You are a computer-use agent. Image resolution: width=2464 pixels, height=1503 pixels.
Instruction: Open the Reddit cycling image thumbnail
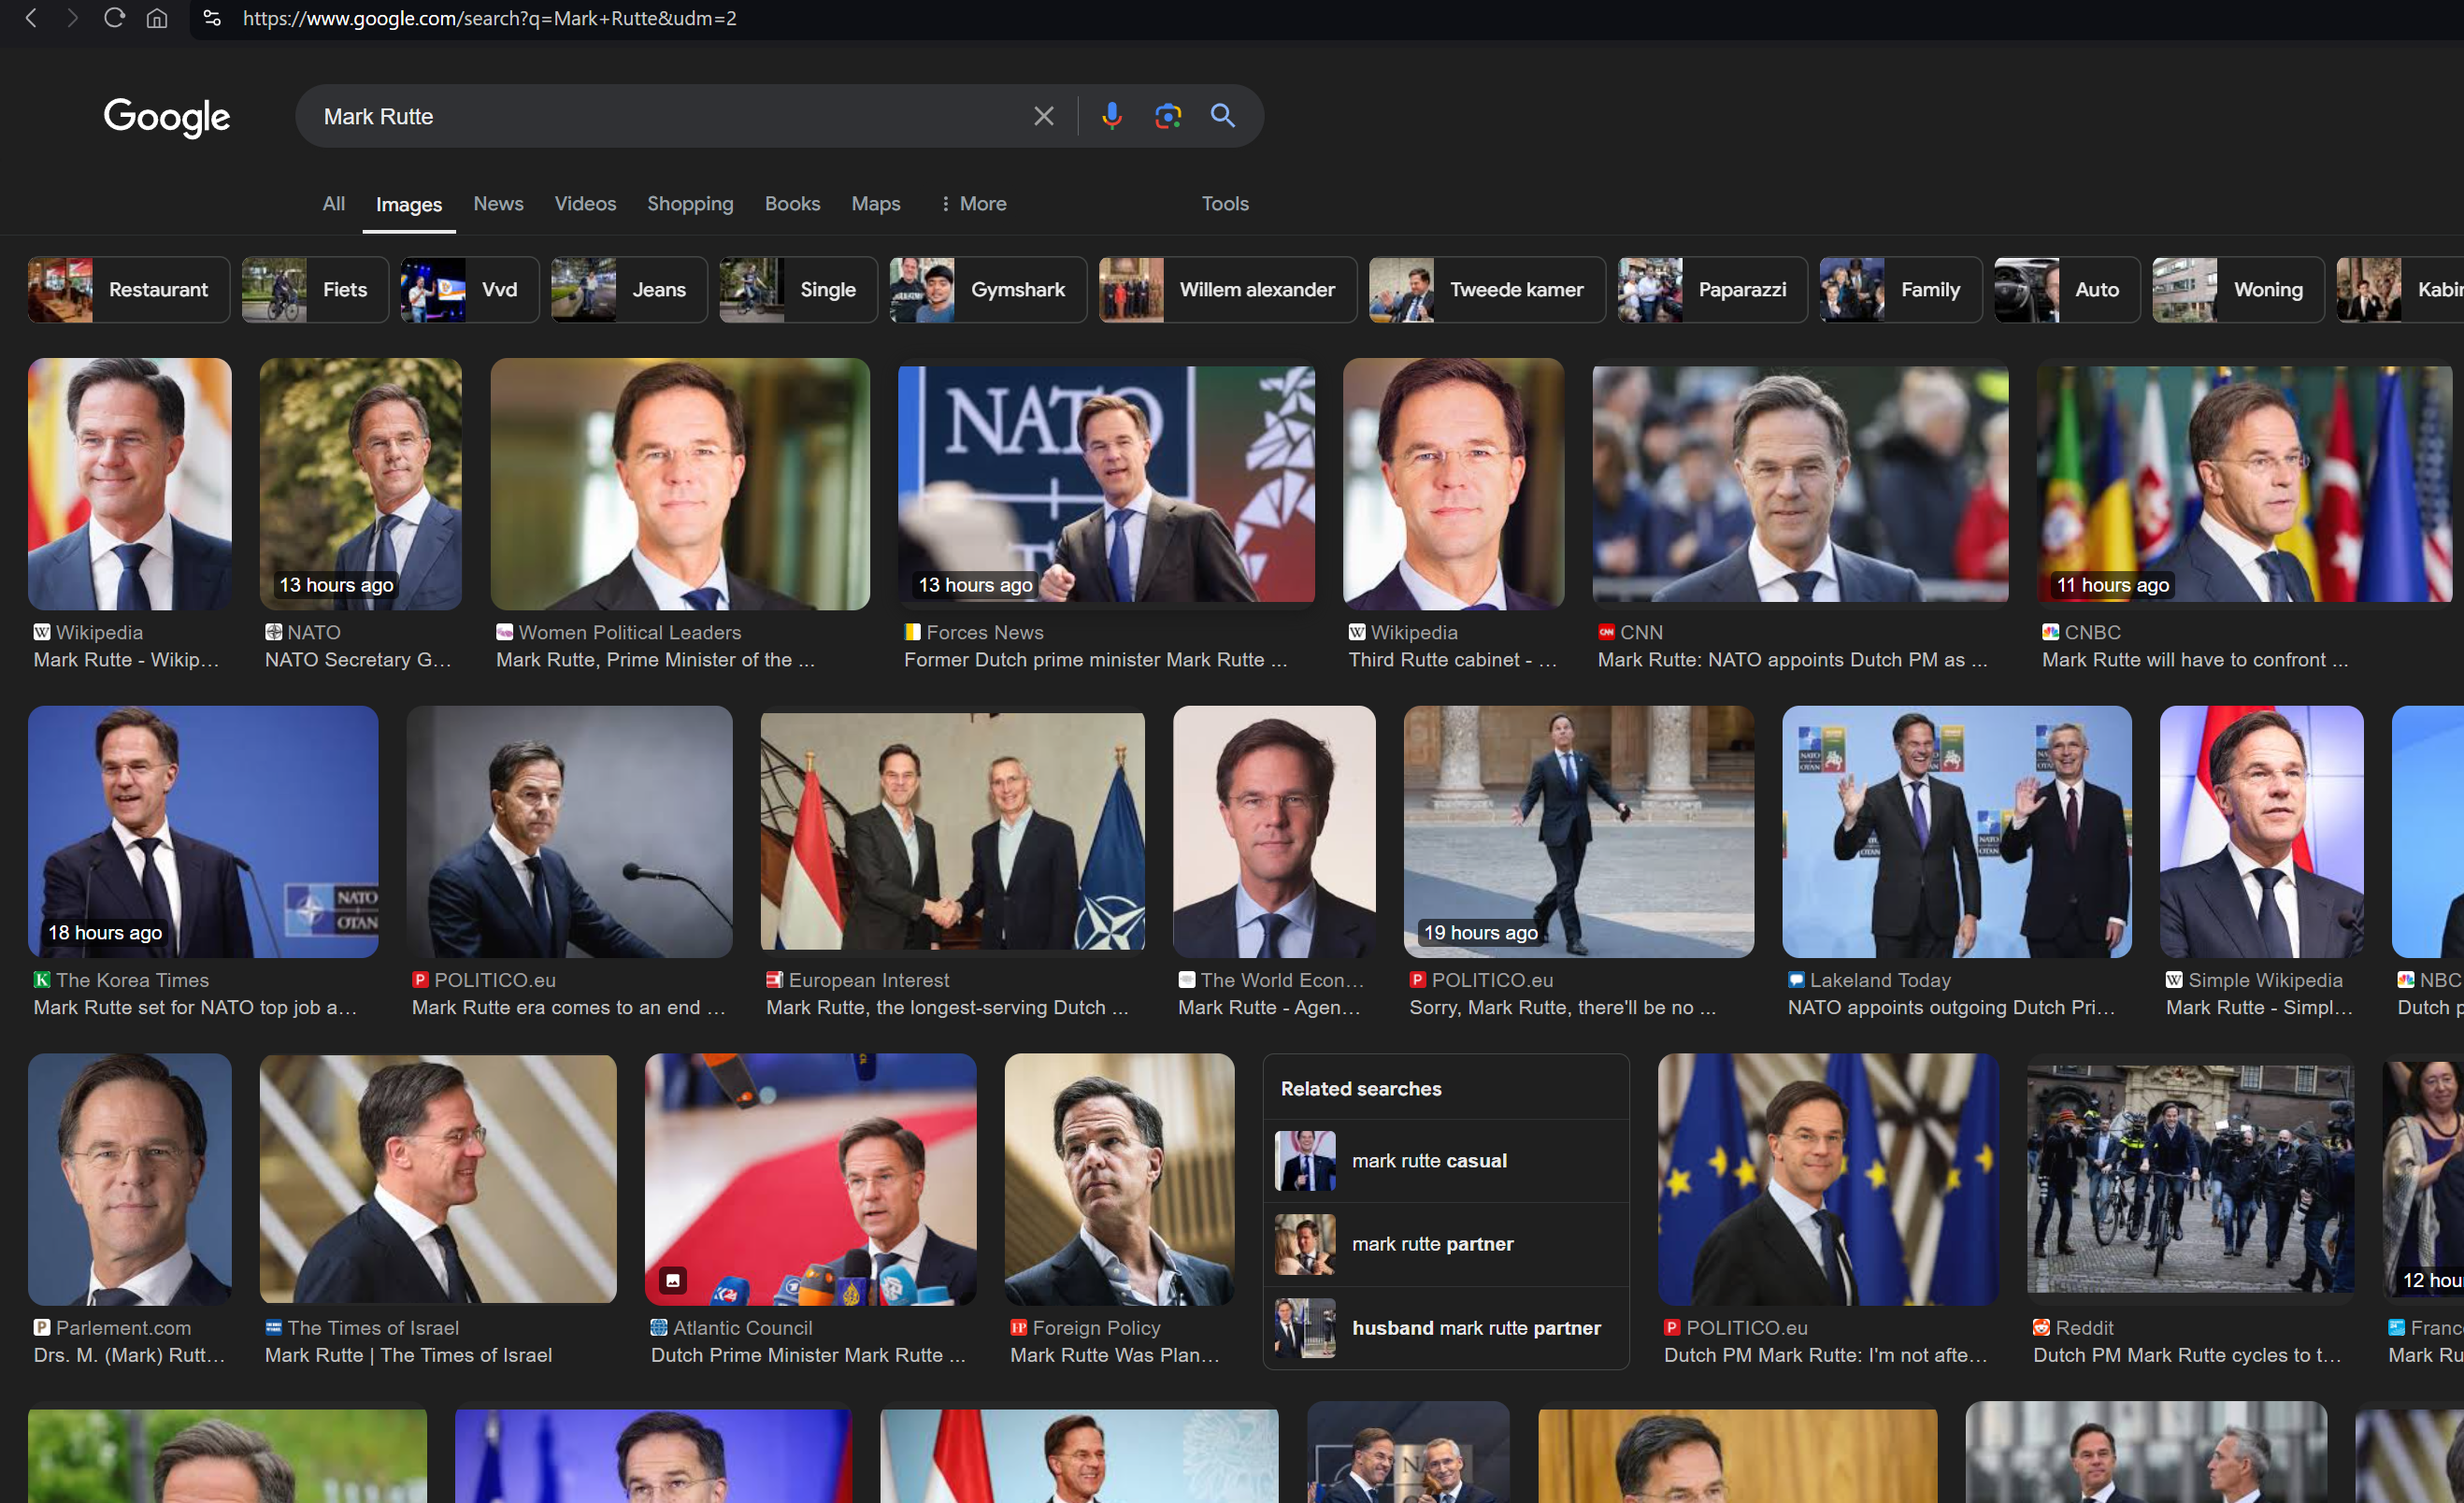click(x=2191, y=1179)
